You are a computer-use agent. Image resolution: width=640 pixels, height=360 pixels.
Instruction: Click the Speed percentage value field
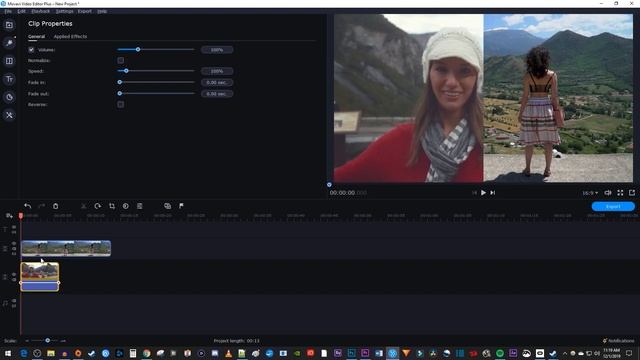(x=217, y=71)
